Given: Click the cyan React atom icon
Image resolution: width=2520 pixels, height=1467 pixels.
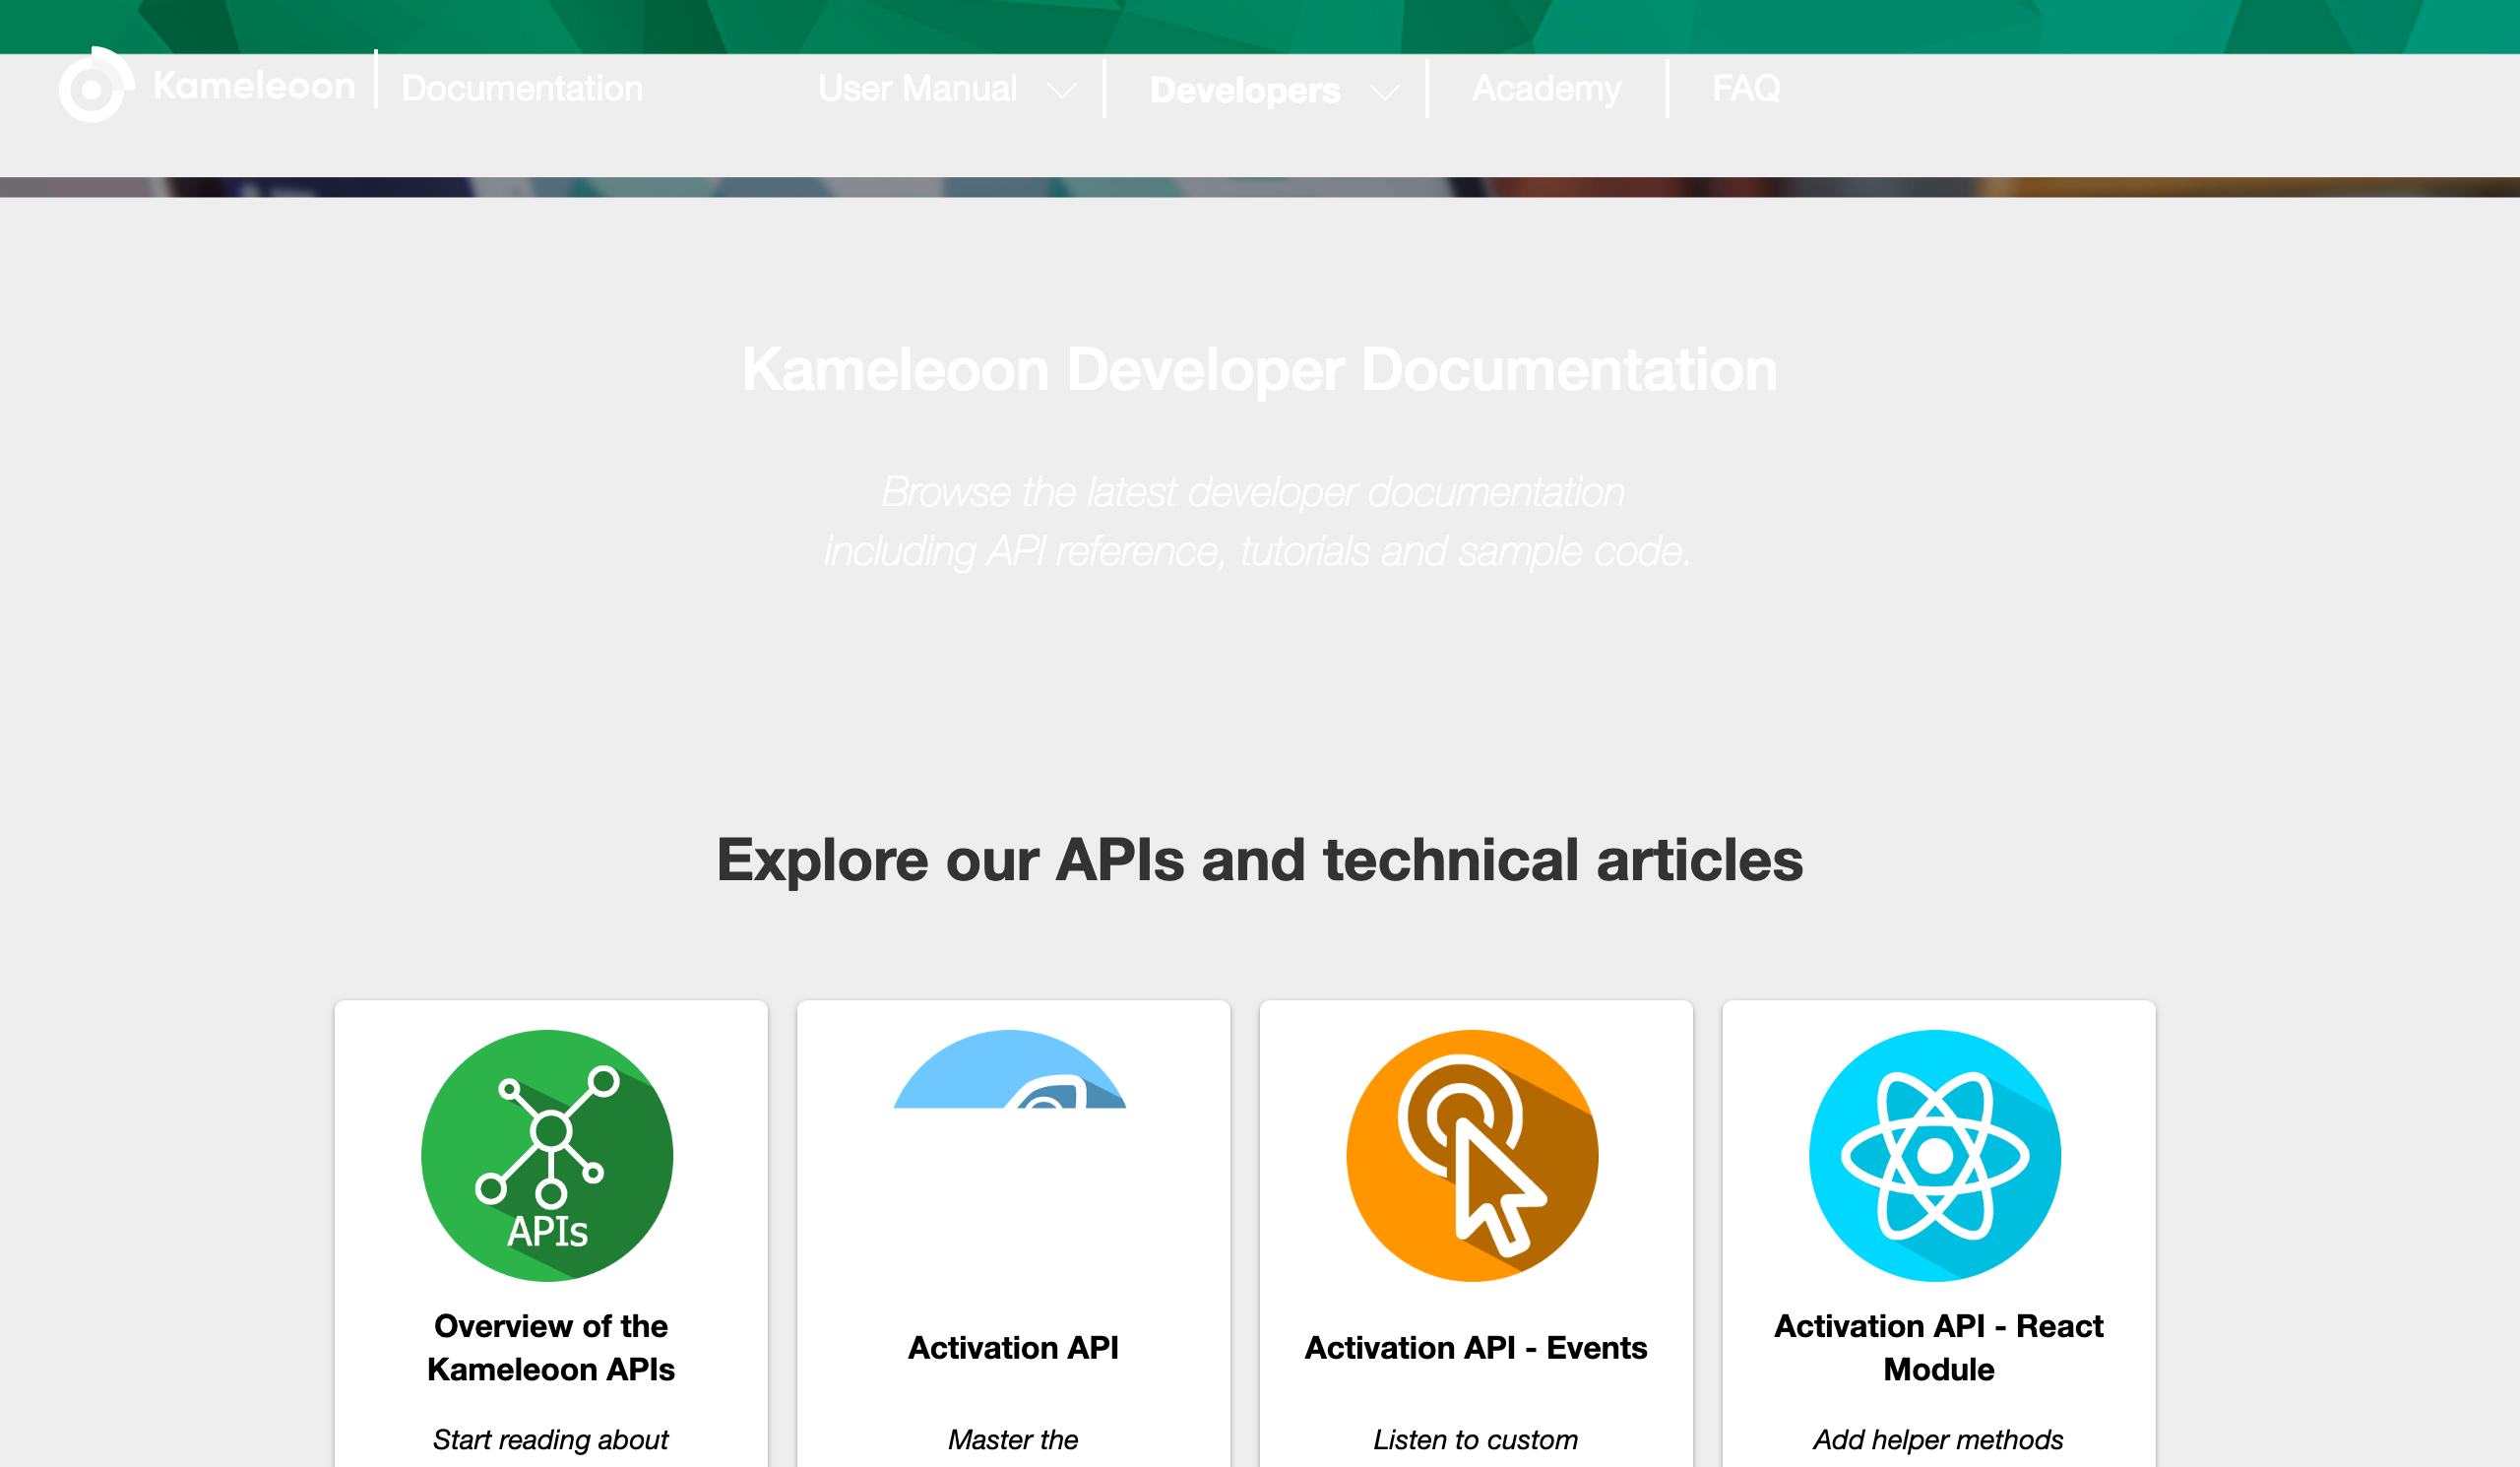Looking at the screenshot, I should [1935, 1155].
